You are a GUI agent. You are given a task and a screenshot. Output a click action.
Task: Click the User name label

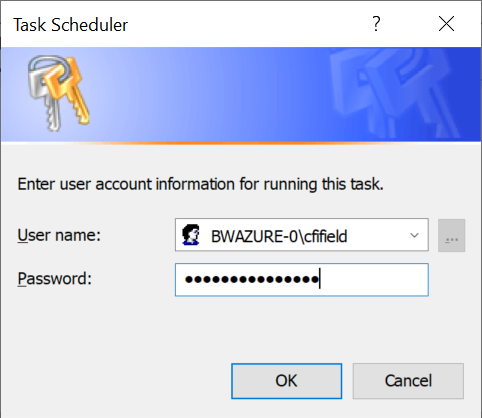coord(59,235)
